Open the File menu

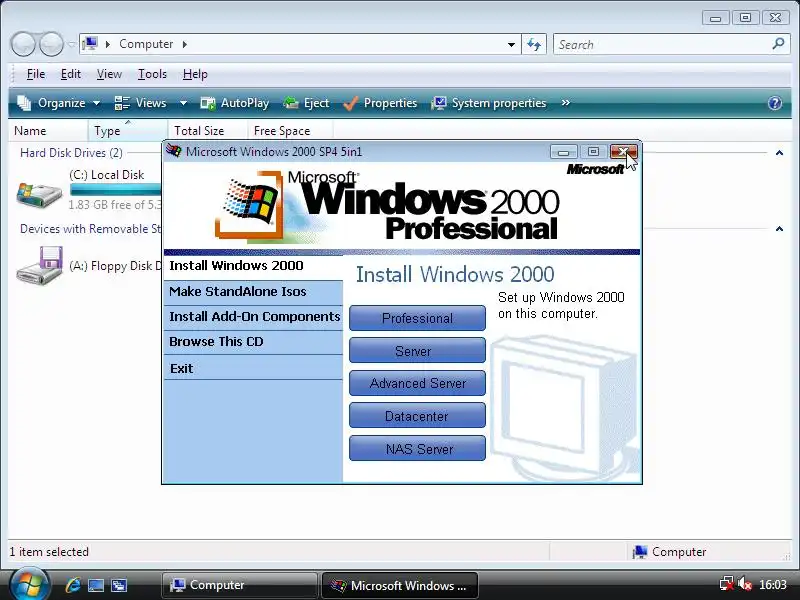pyautogui.click(x=36, y=74)
